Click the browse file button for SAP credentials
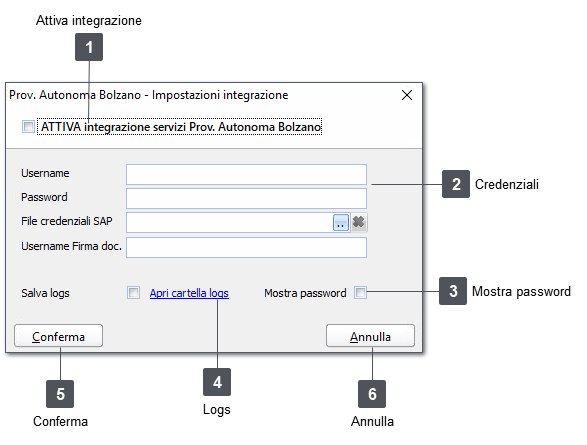587x445 pixels. point(341,222)
